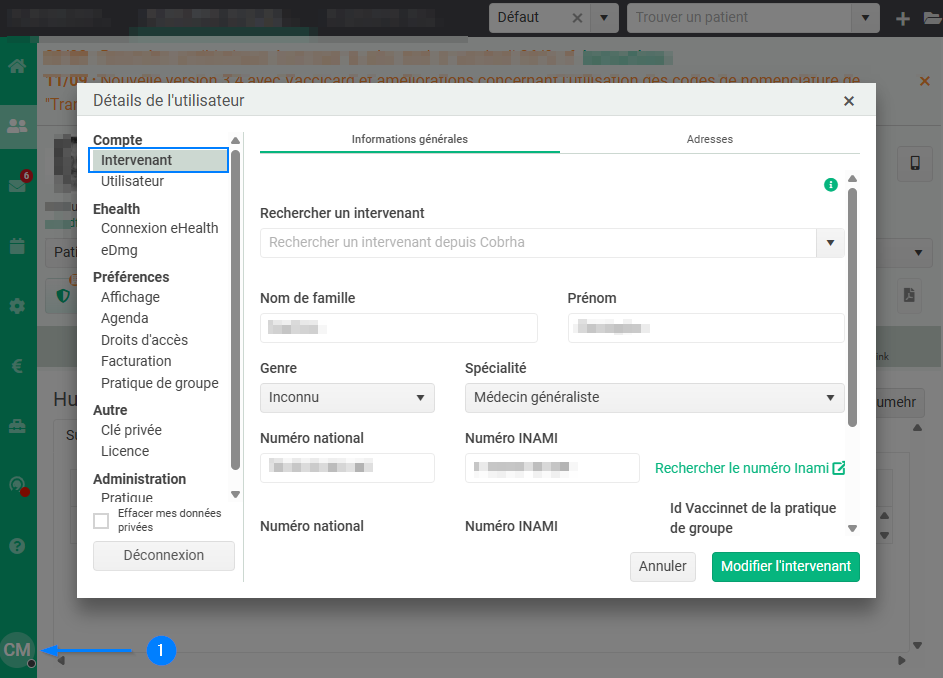Open the euro billing icon

pyautogui.click(x=17, y=366)
